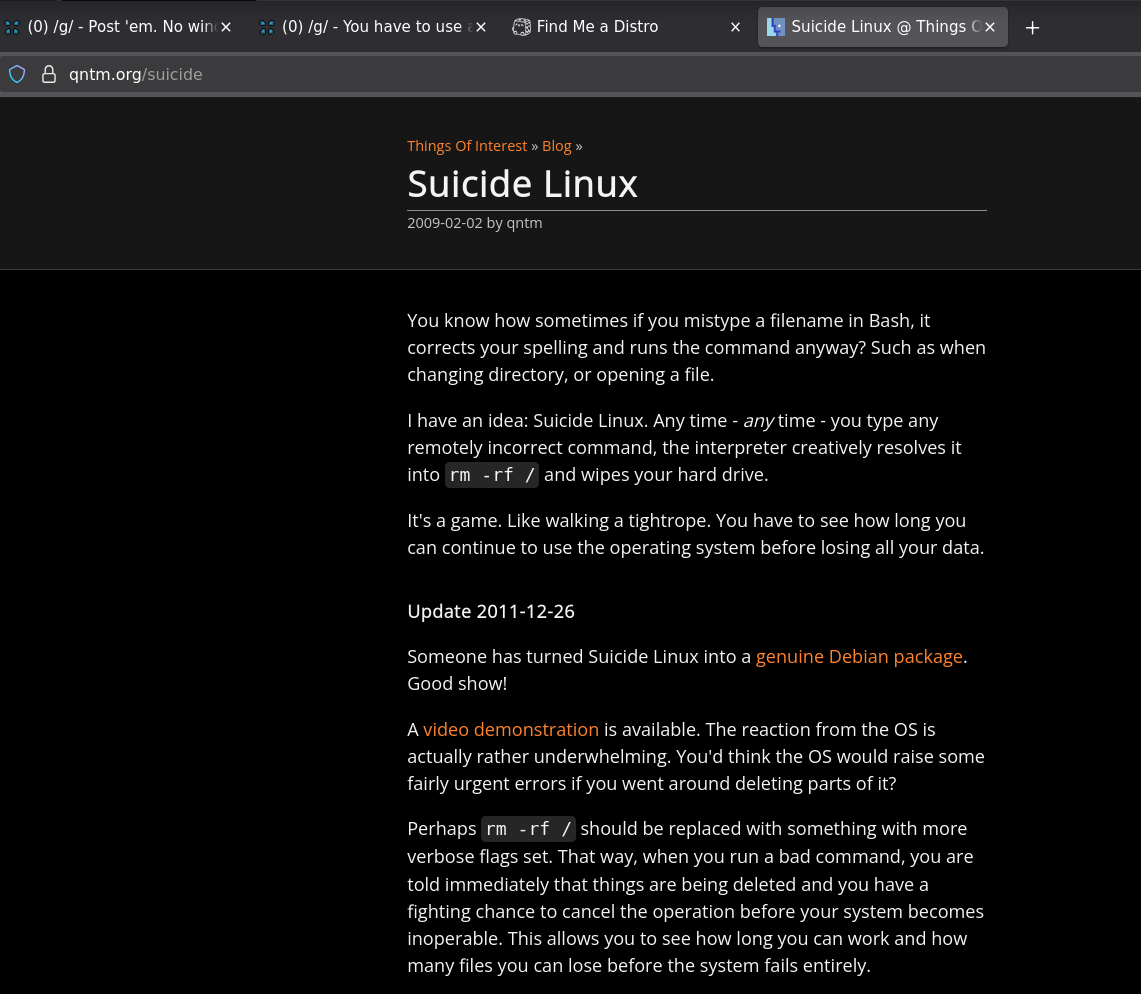Open the video demonstration link

point(511,729)
